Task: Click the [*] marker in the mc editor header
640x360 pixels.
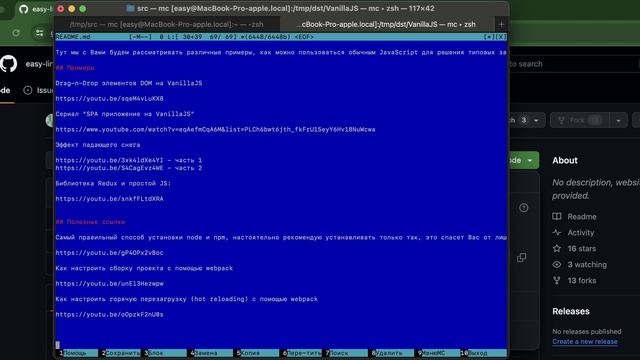Action: point(489,37)
